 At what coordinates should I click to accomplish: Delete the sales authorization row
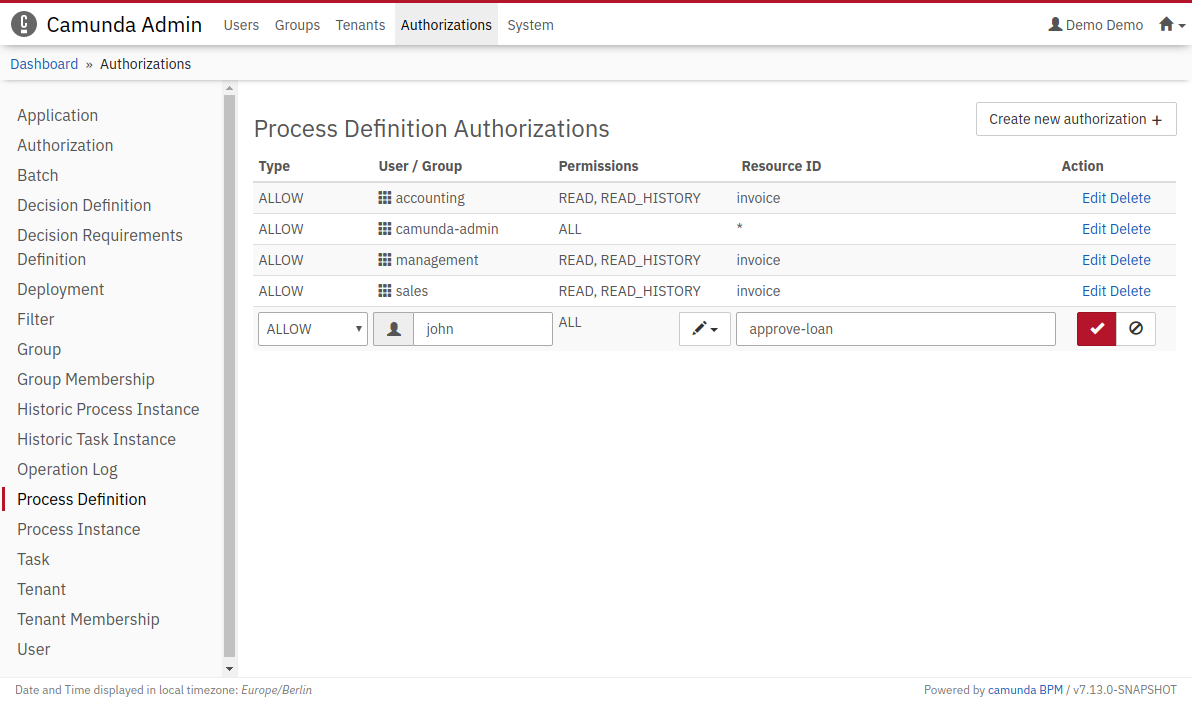click(1131, 291)
